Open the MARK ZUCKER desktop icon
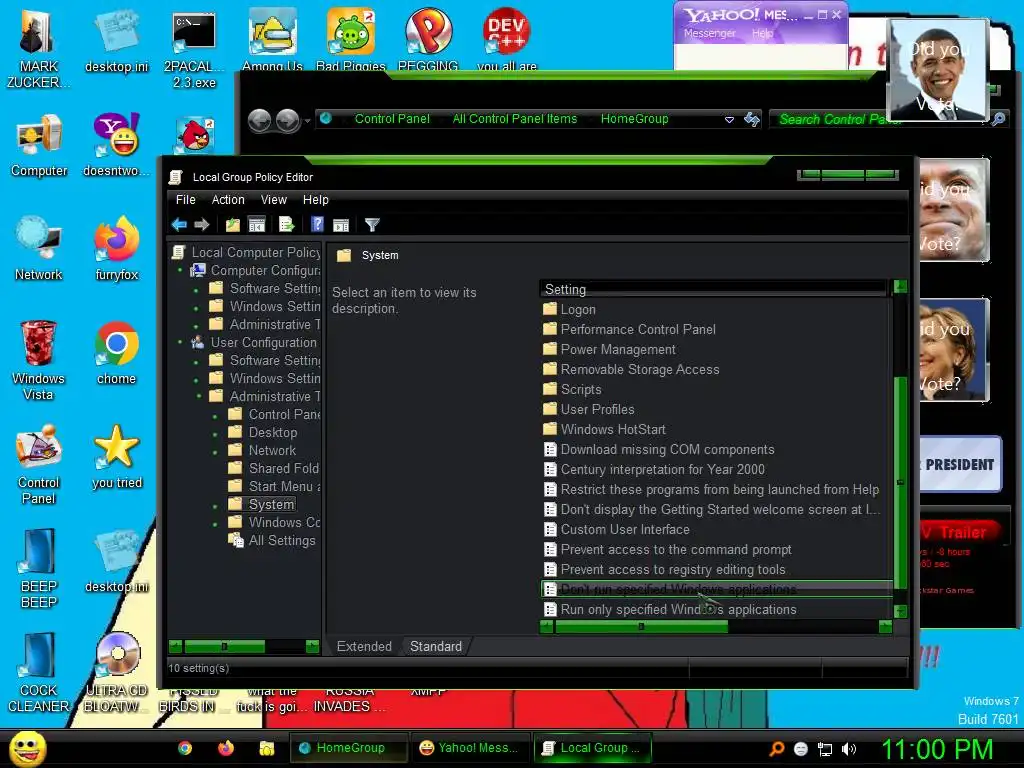 (38, 49)
